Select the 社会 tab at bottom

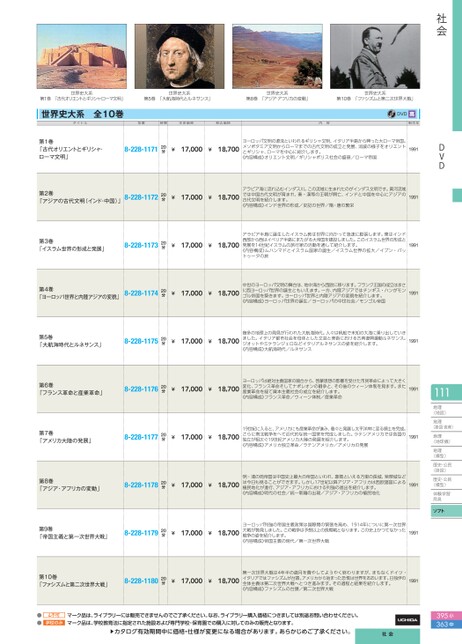387,635
